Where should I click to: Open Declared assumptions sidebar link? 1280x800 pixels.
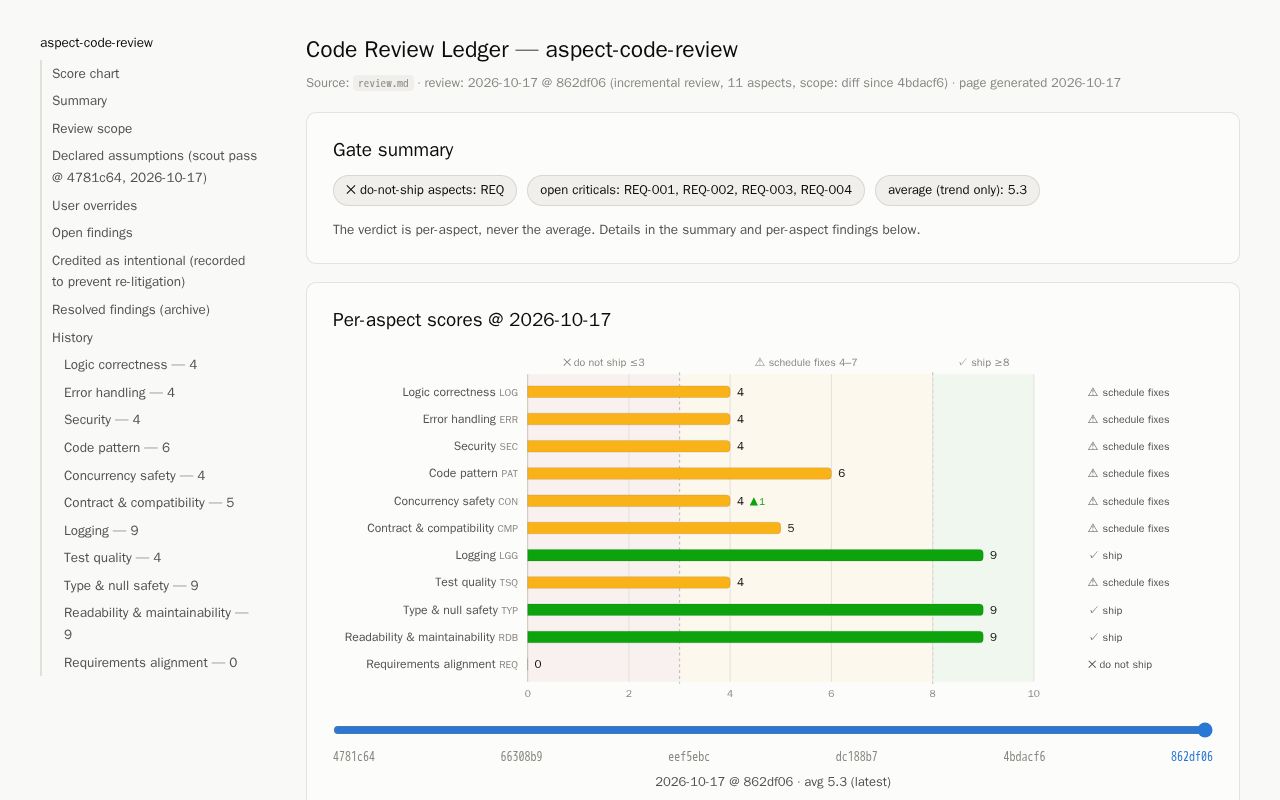[x=154, y=167]
